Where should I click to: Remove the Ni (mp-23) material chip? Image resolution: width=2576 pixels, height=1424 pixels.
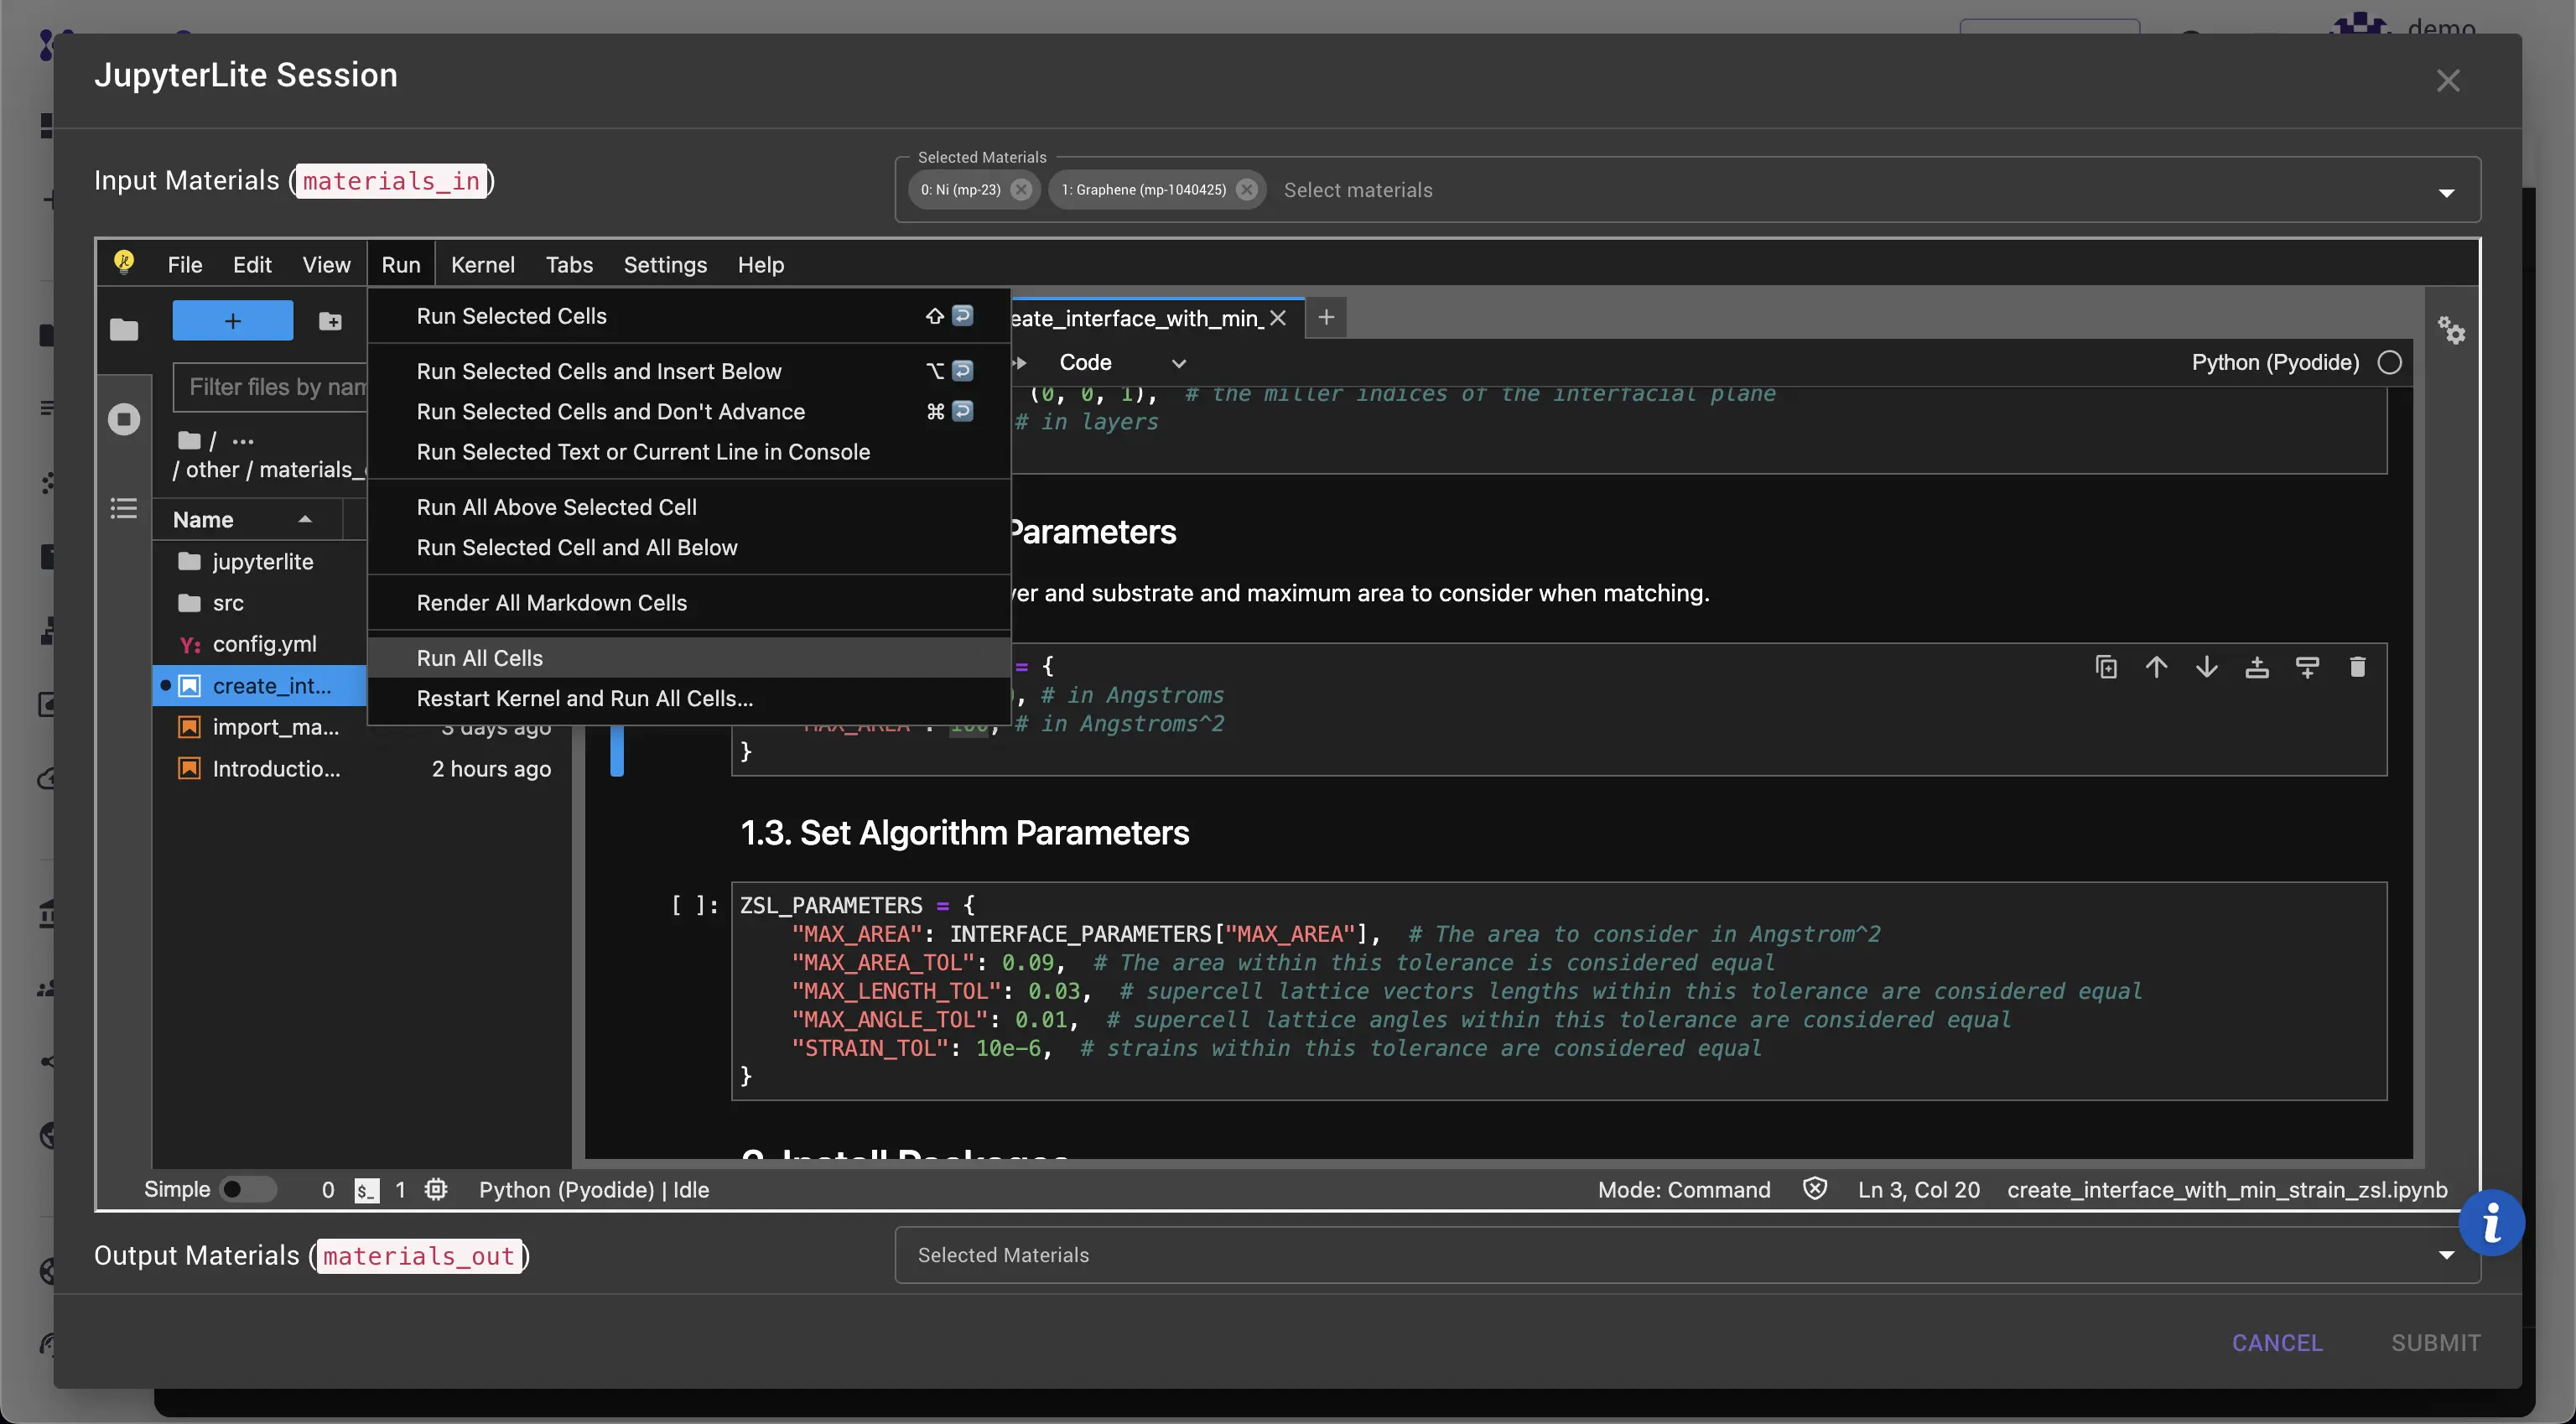pos(1021,190)
